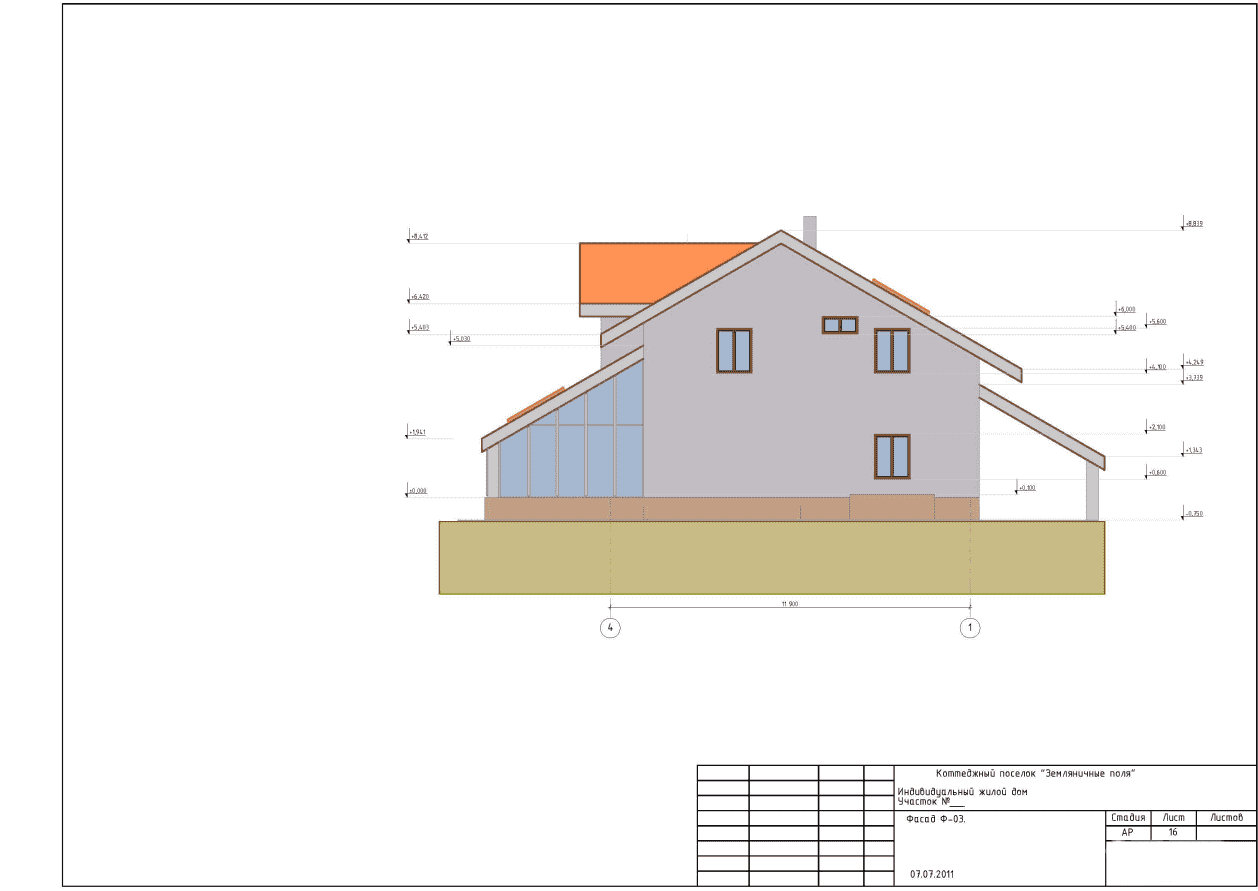
Task: Click the date 07.07.2011 in title block
Action: [x=932, y=874]
